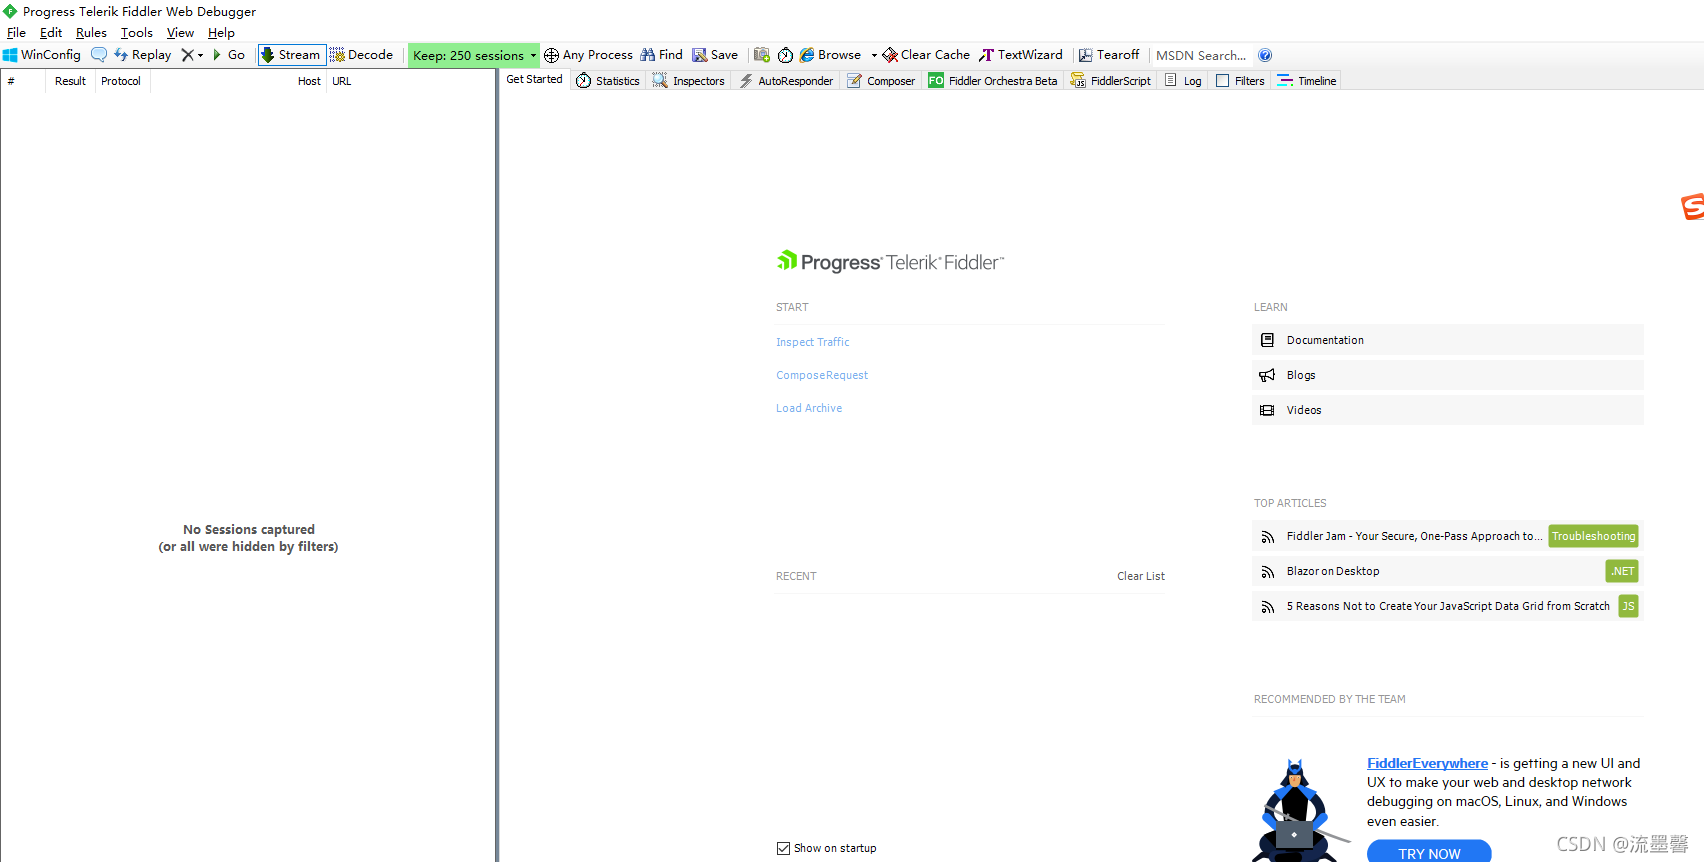Open the Edit menu

coord(51,33)
